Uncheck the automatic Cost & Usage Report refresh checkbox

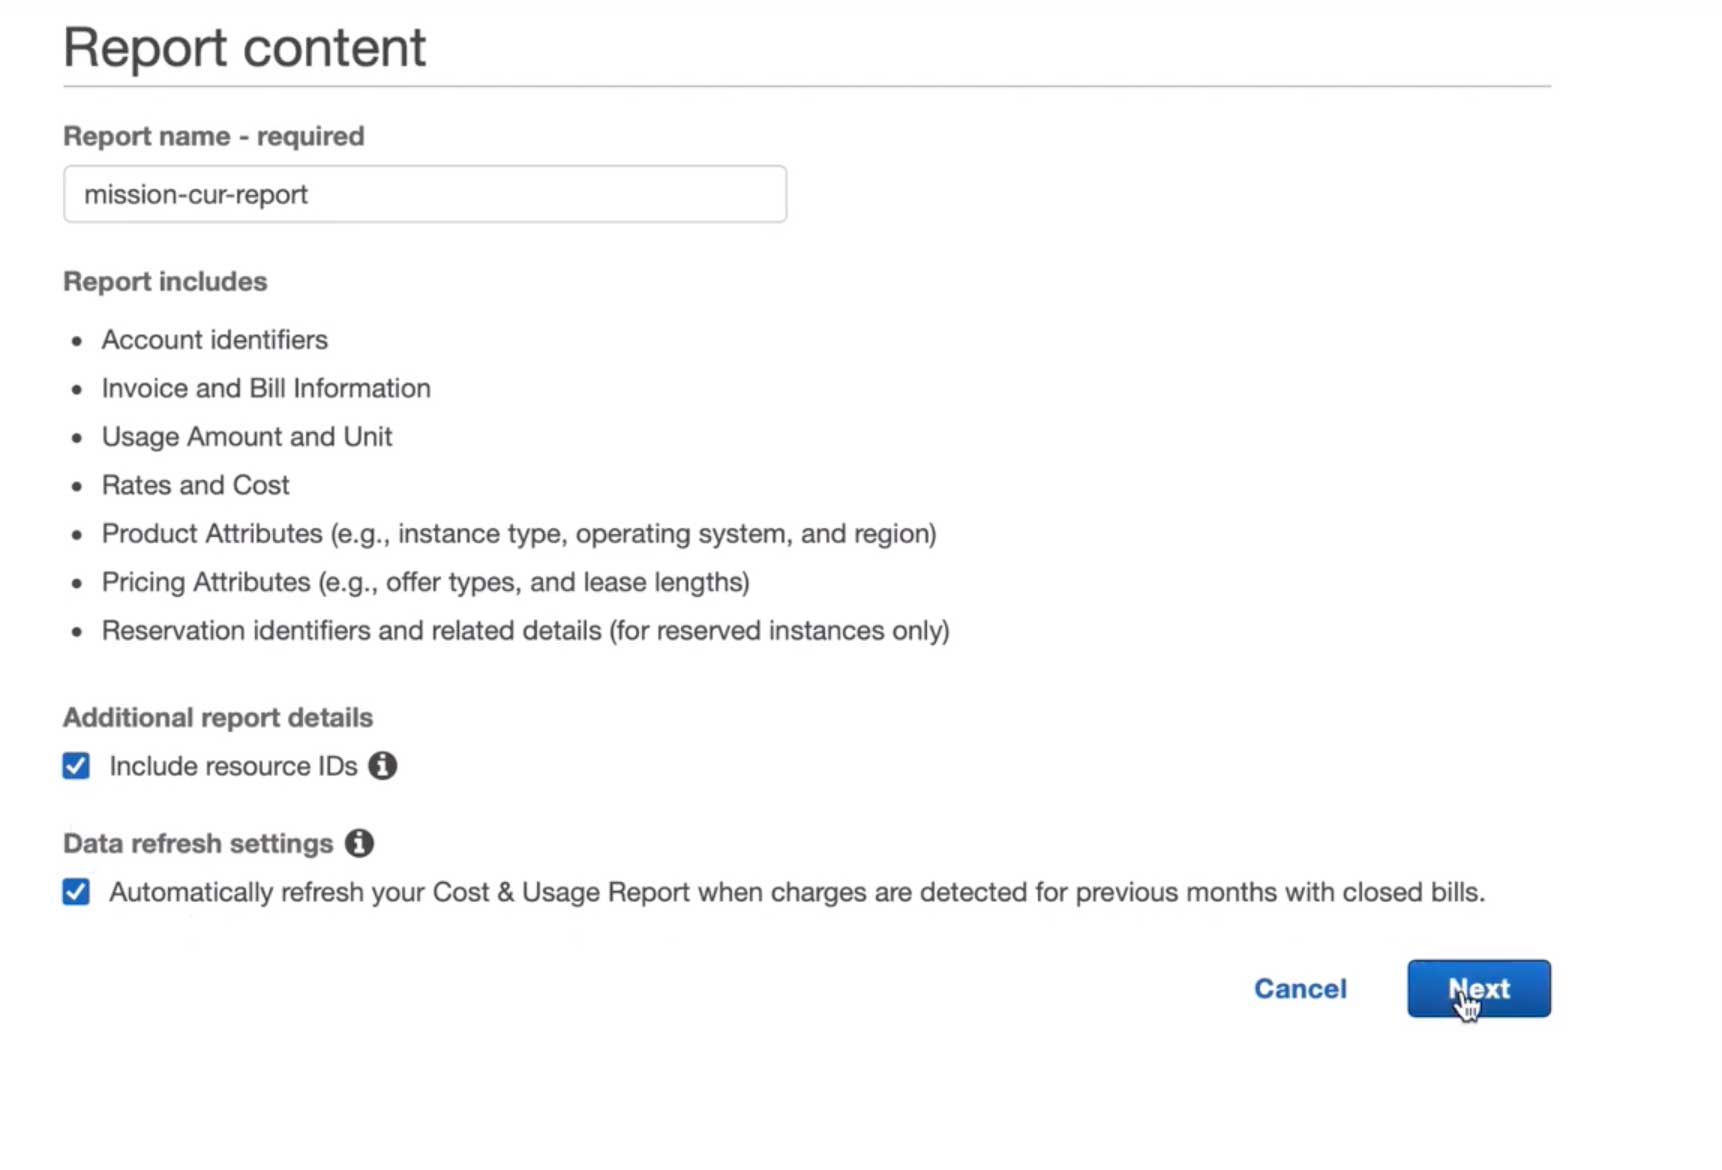pos(76,892)
